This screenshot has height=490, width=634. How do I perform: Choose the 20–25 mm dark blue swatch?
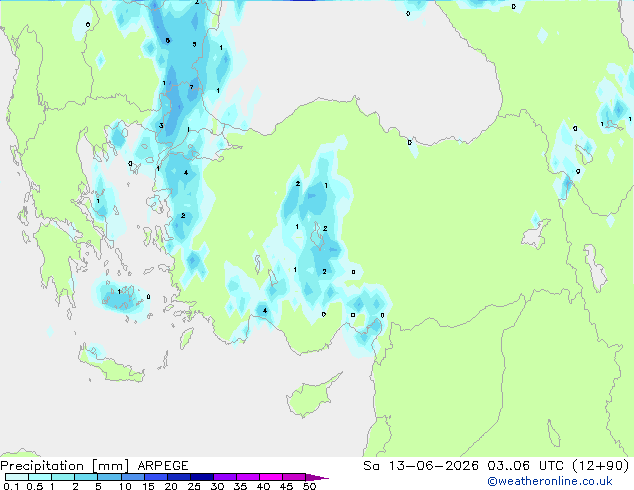click(178, 477)
